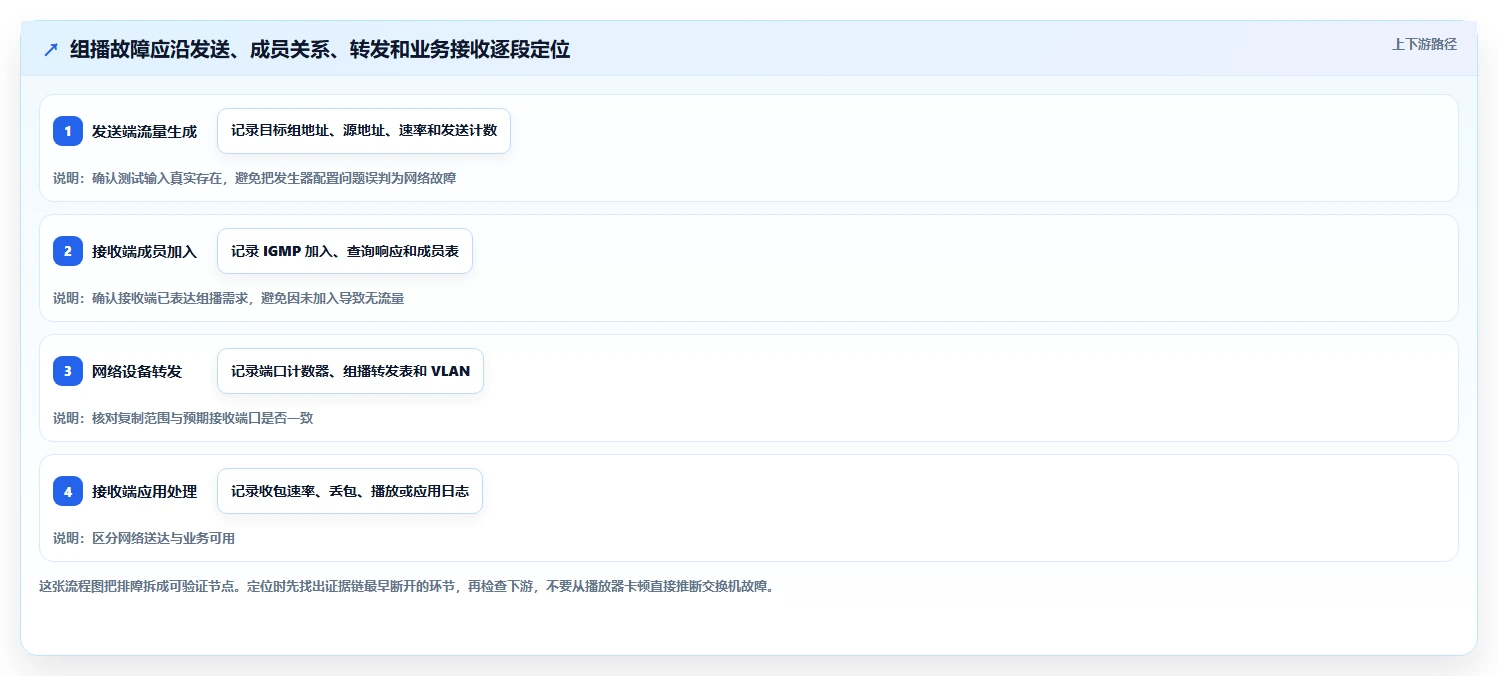Click the 记录 IGMP 加入、查询响应和成员表 chip
1498x676 pixels.
(x=345, y=251)
